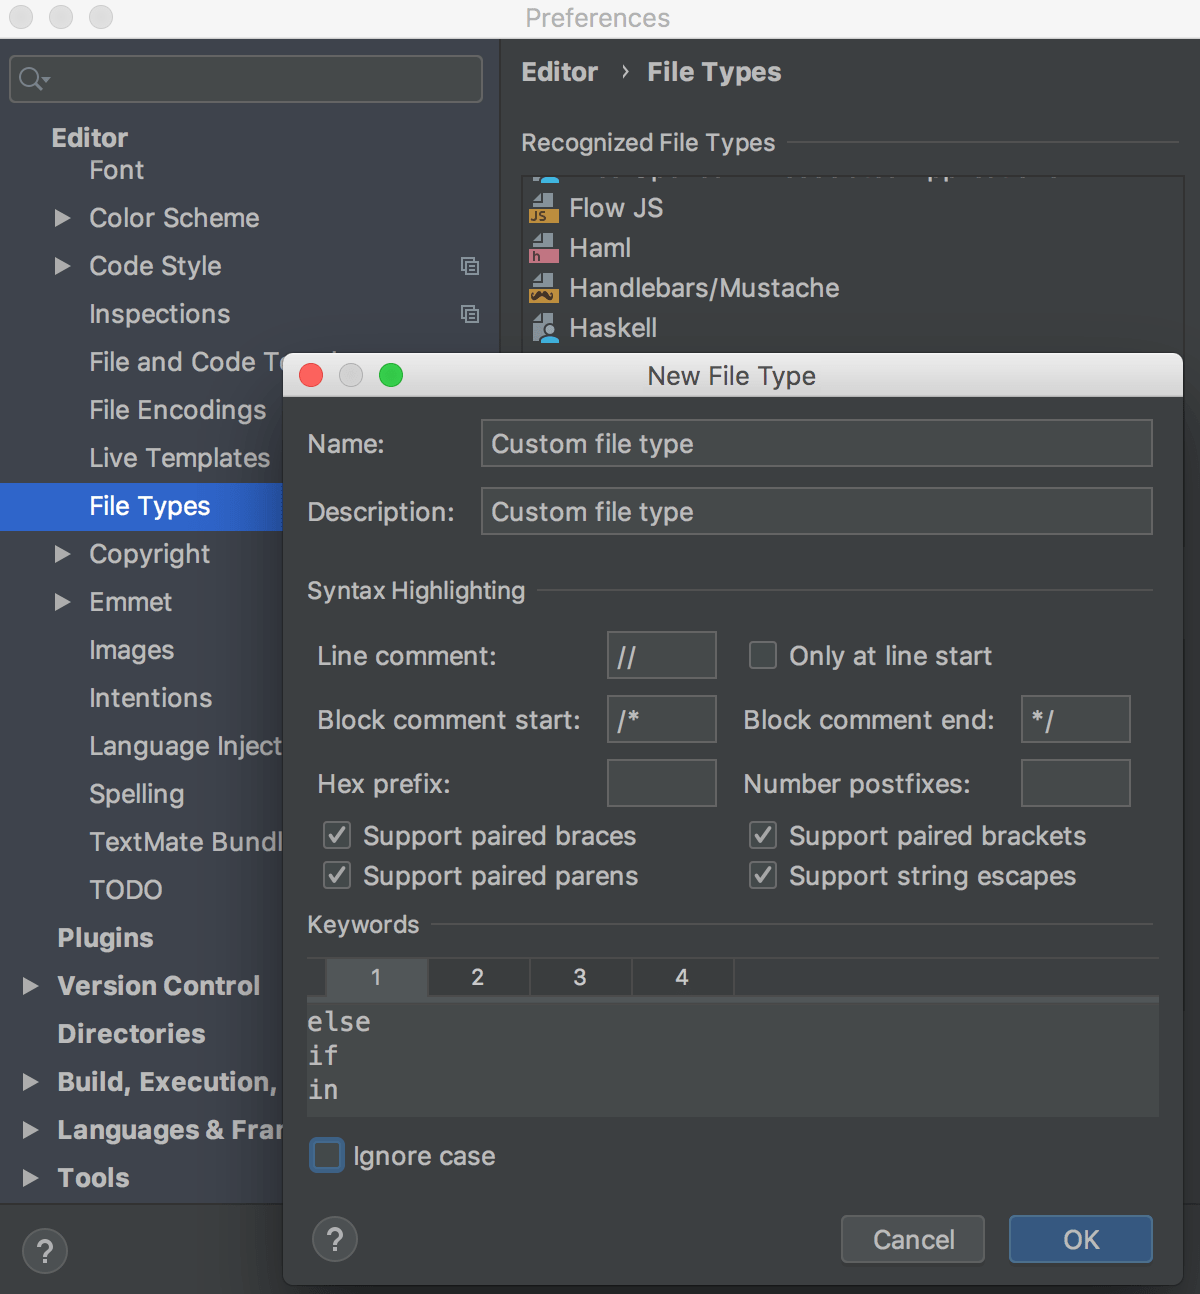Image resolution: width=1200 pixels, height=1294 pixels.
Task: Enable the Only at line start checkbox
Action: [x=762, y=655]
